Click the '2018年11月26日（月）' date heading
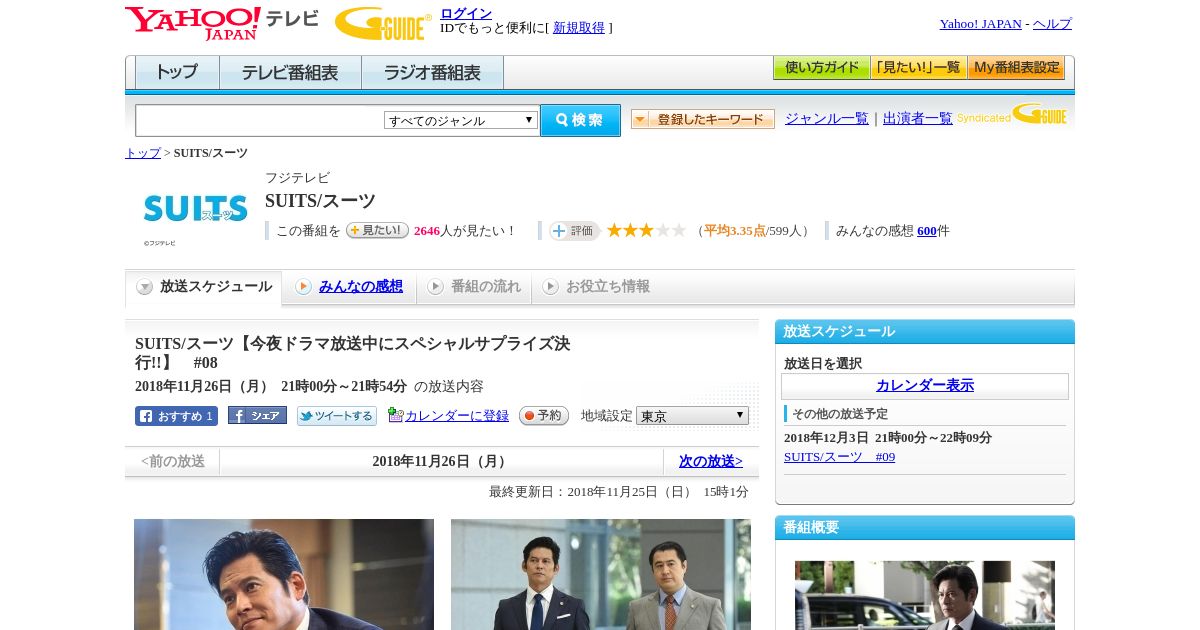Image resolution: width=1200 pixels, height=630 pixels. click(441, 461)
